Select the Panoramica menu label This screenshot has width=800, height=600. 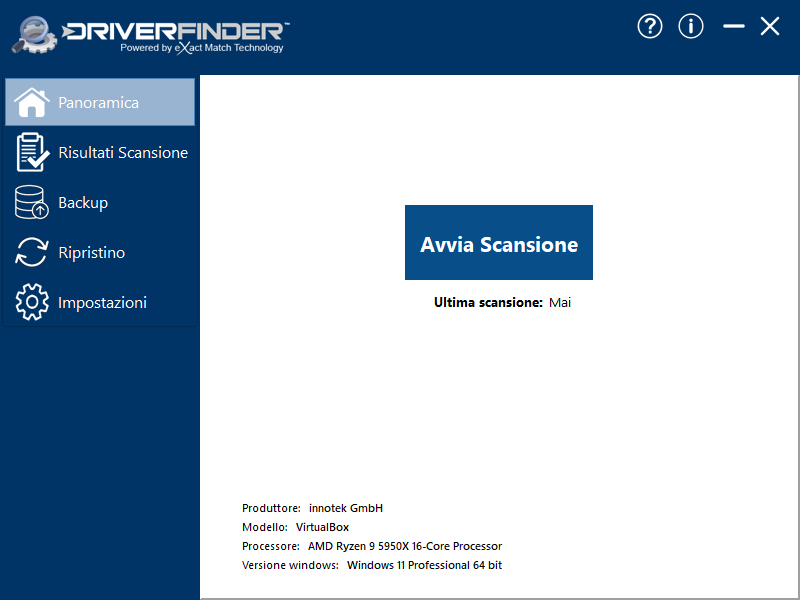(98, 103)
